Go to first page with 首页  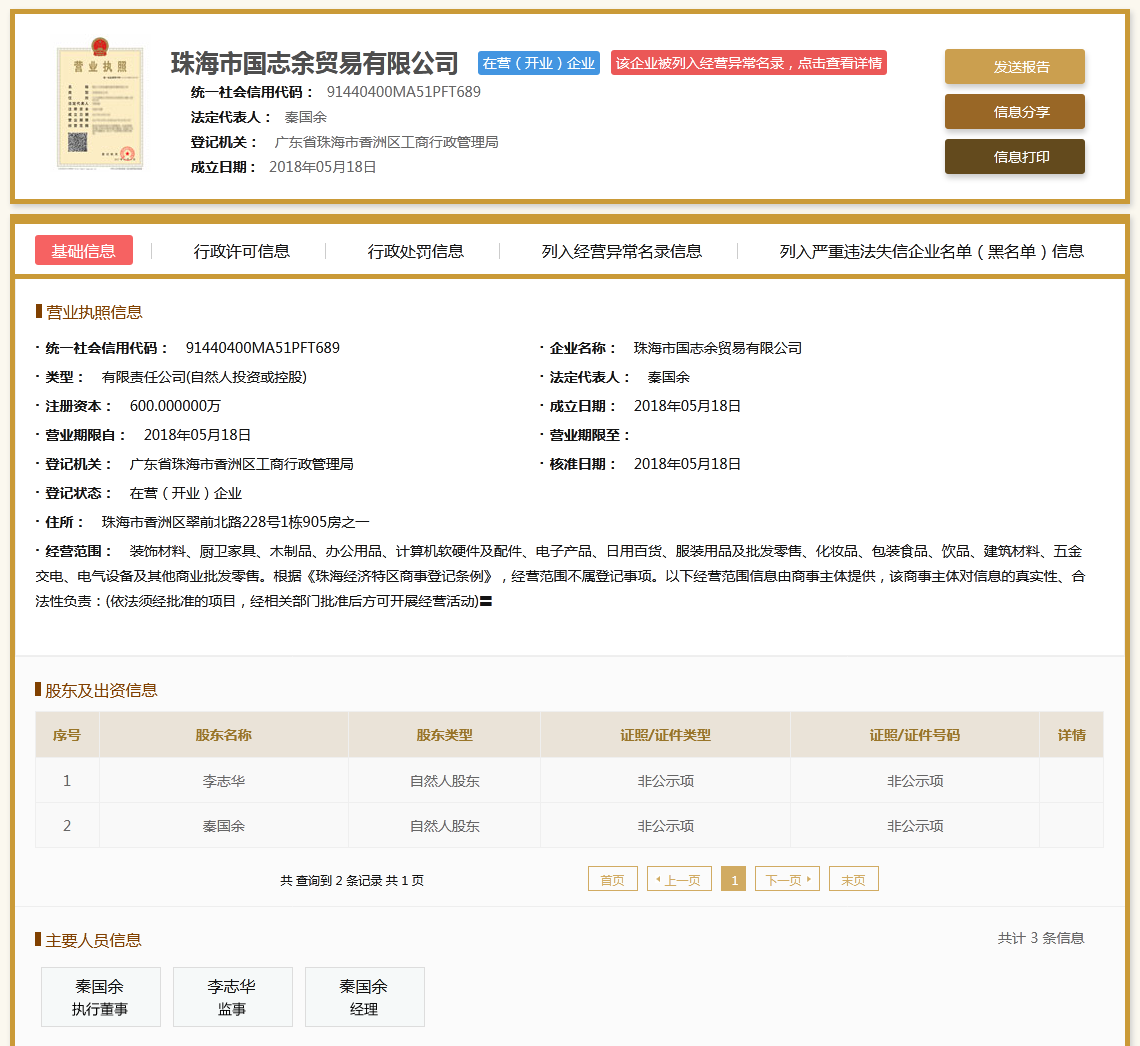(x=612, y=880)
